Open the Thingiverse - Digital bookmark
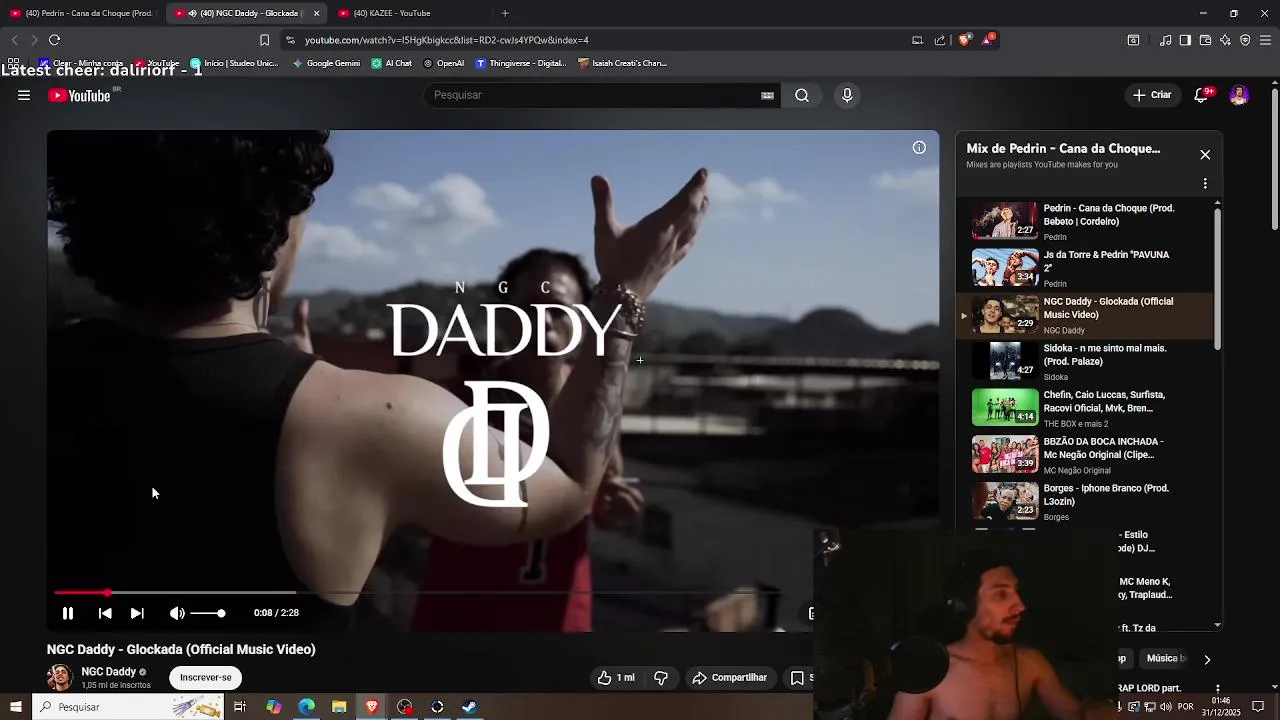The height and width of the screenshot is (720, 1280). pyautogui.click(x=521, y=63)
